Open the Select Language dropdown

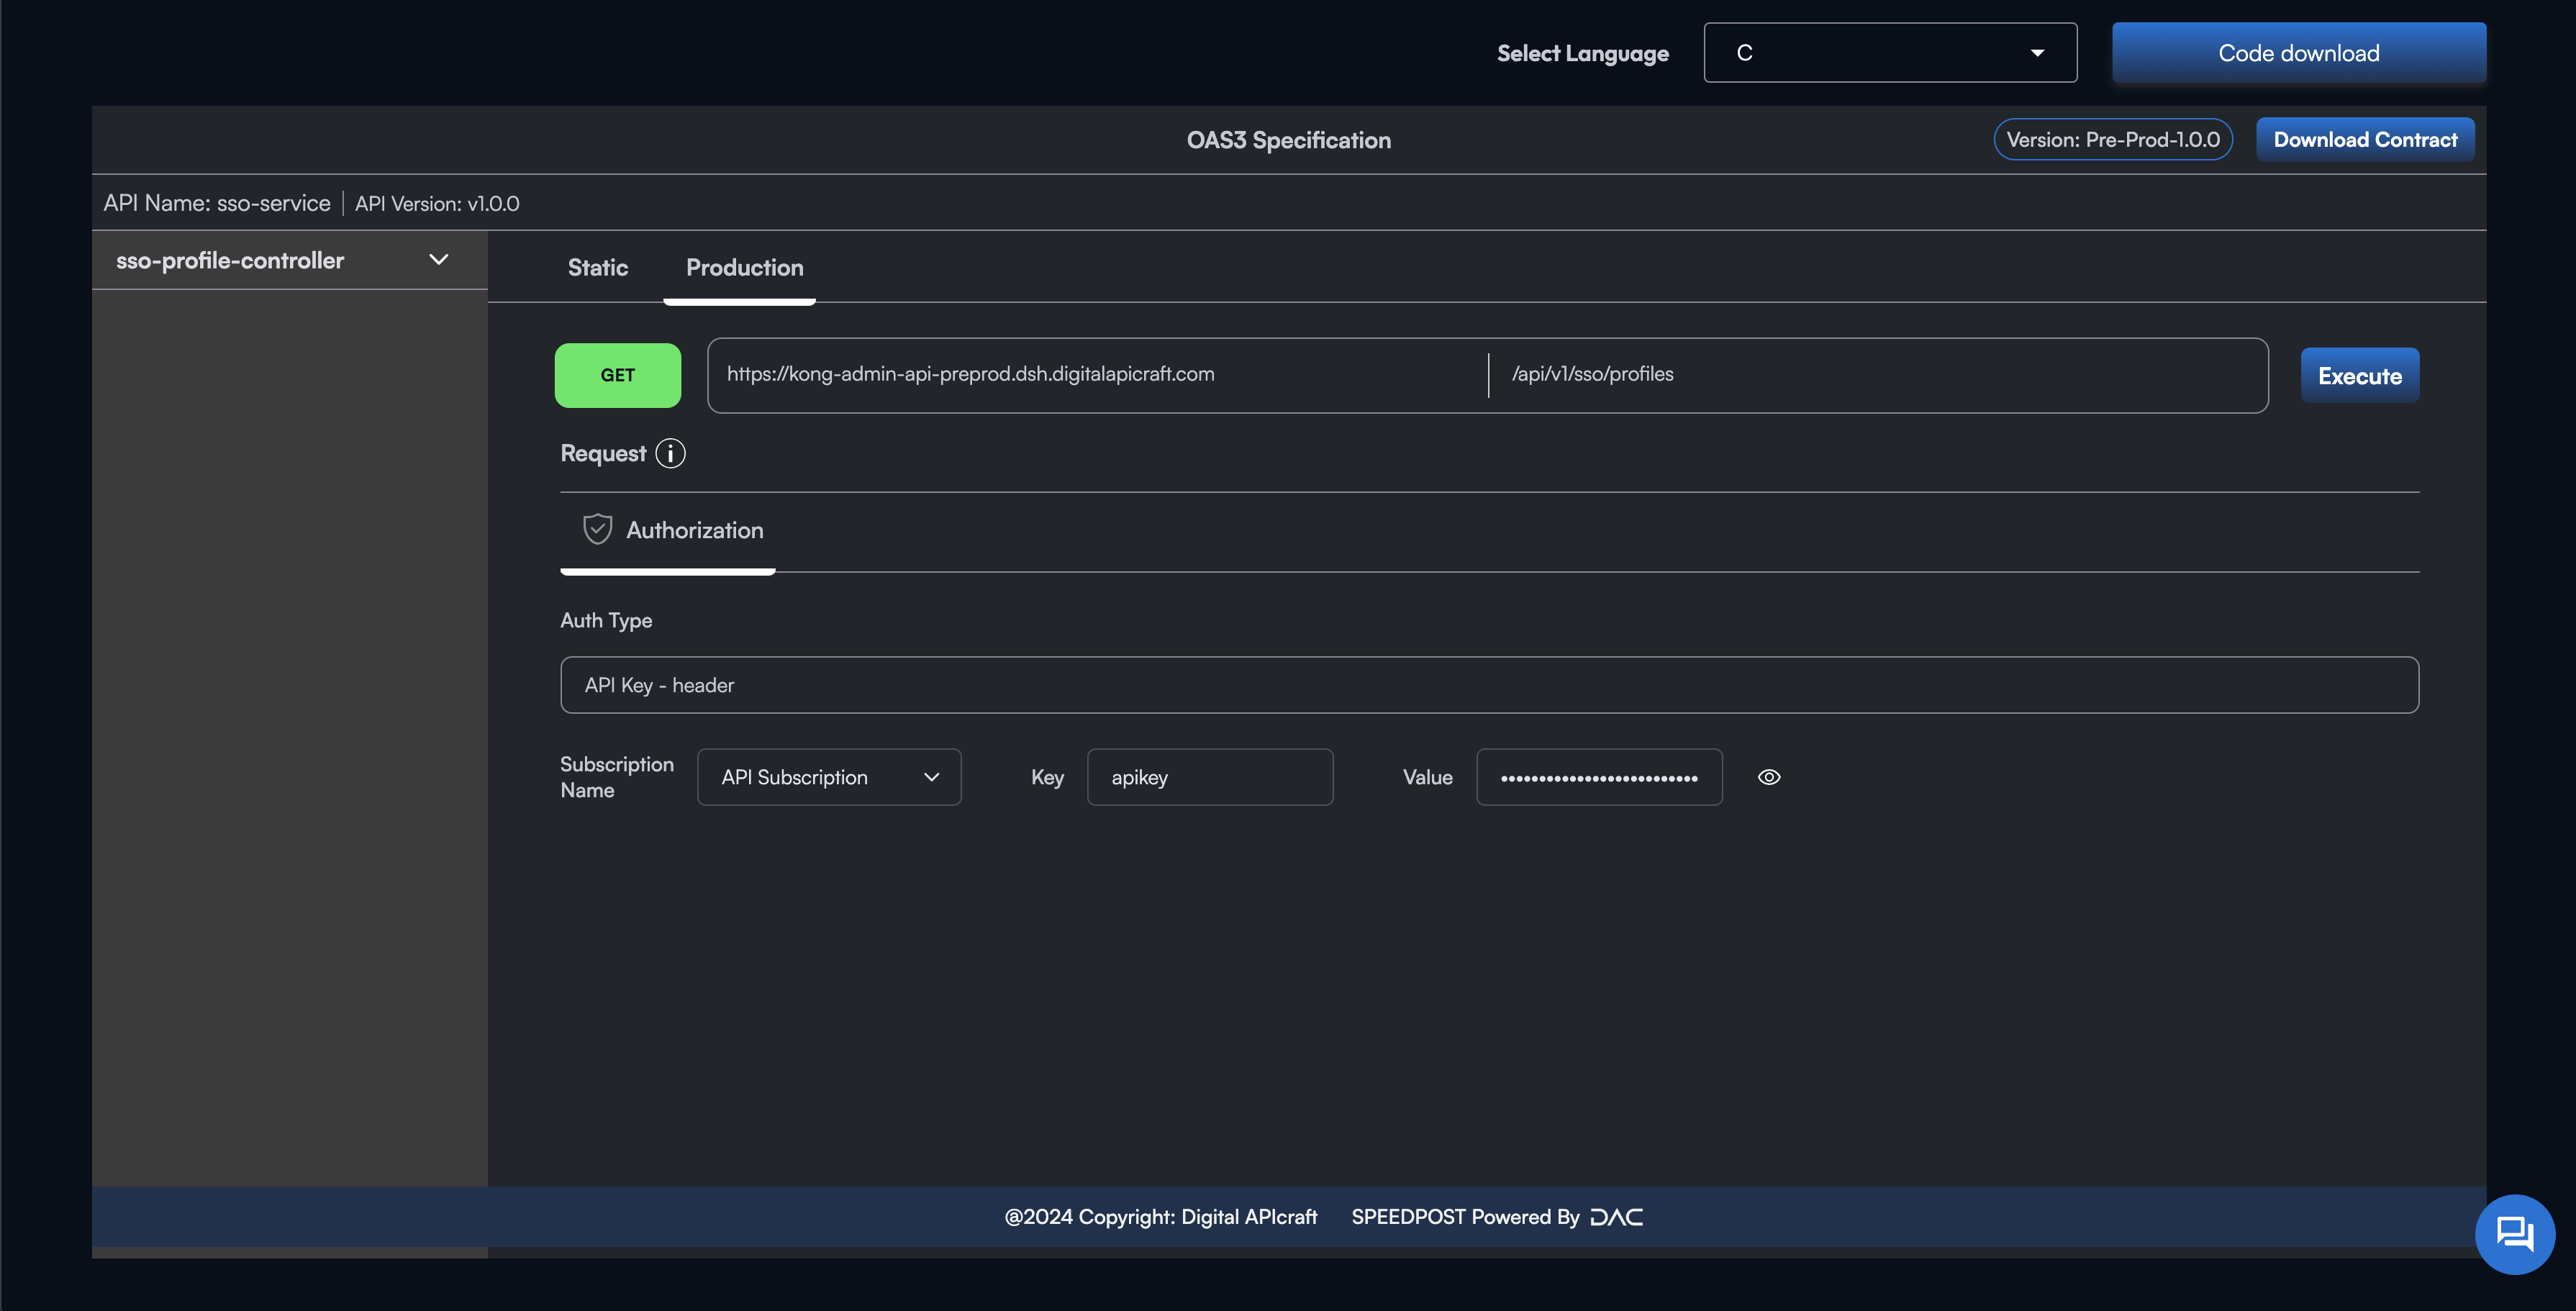(x=1890, y=53)
